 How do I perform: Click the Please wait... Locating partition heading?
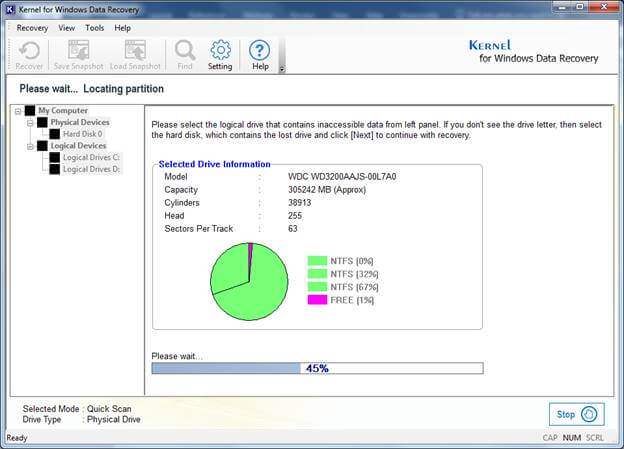92,89
